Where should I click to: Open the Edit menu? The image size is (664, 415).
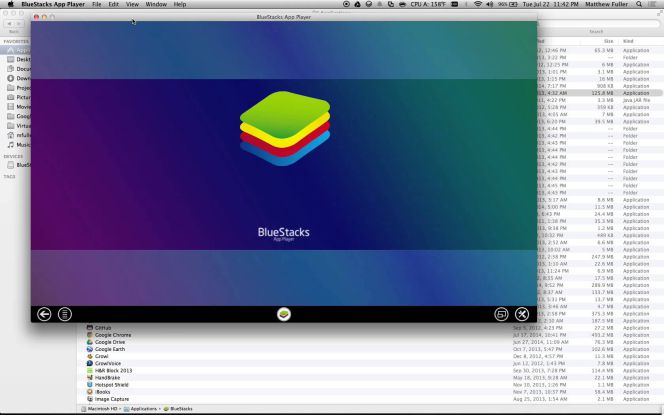113,4
